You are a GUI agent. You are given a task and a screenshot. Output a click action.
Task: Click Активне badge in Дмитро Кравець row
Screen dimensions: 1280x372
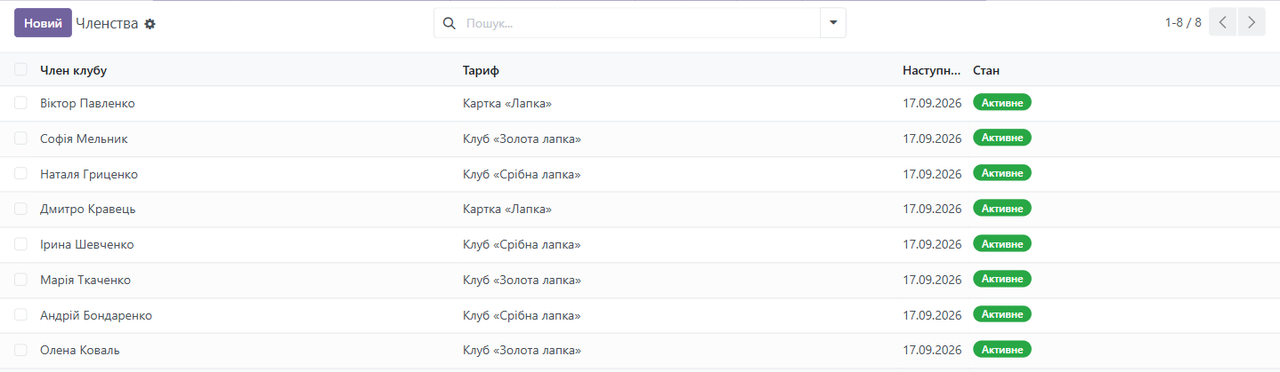[1002, 208]
